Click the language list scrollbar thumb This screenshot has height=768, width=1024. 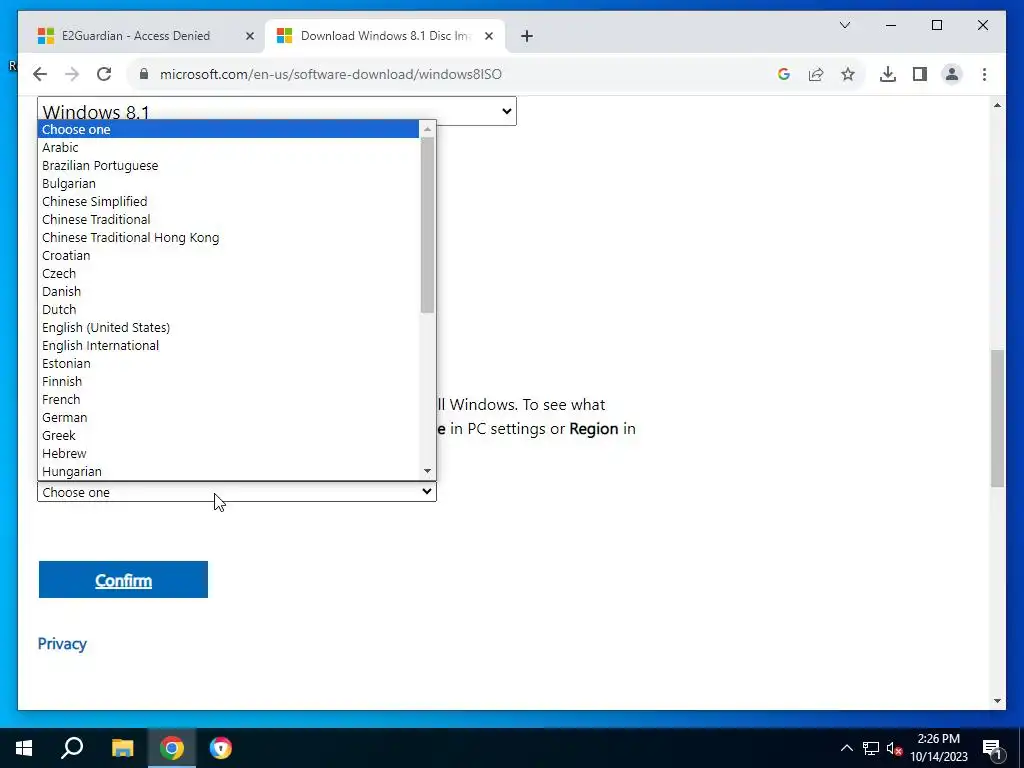coord(427,225)
